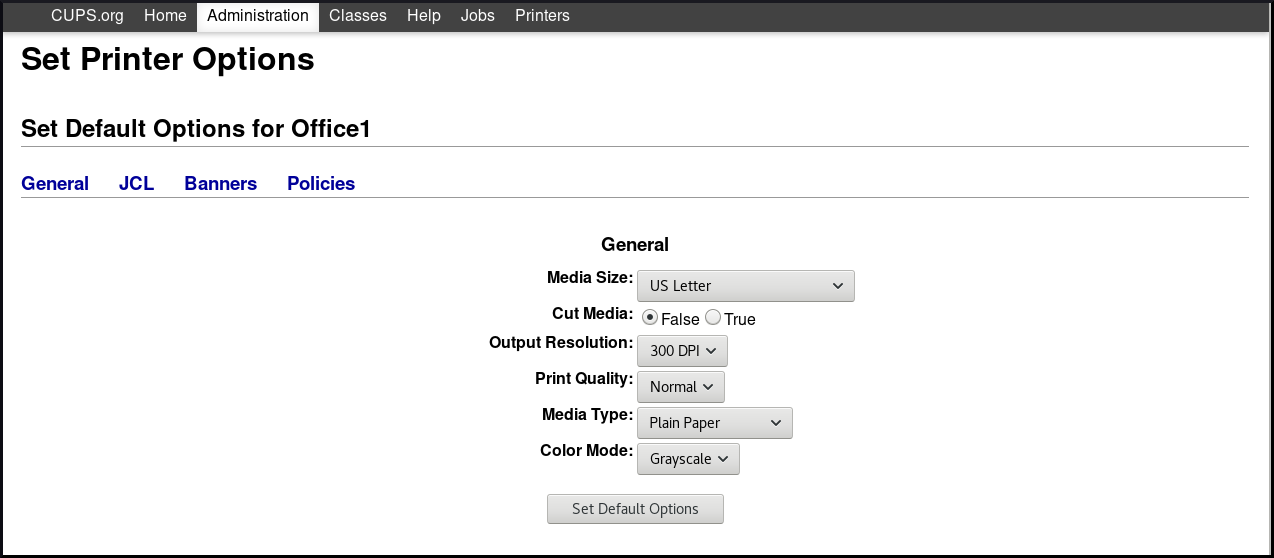The width and height of the screenshot is (1274, 558).
Task: Jump to the General options section link
Action: [x=55, y=184]
